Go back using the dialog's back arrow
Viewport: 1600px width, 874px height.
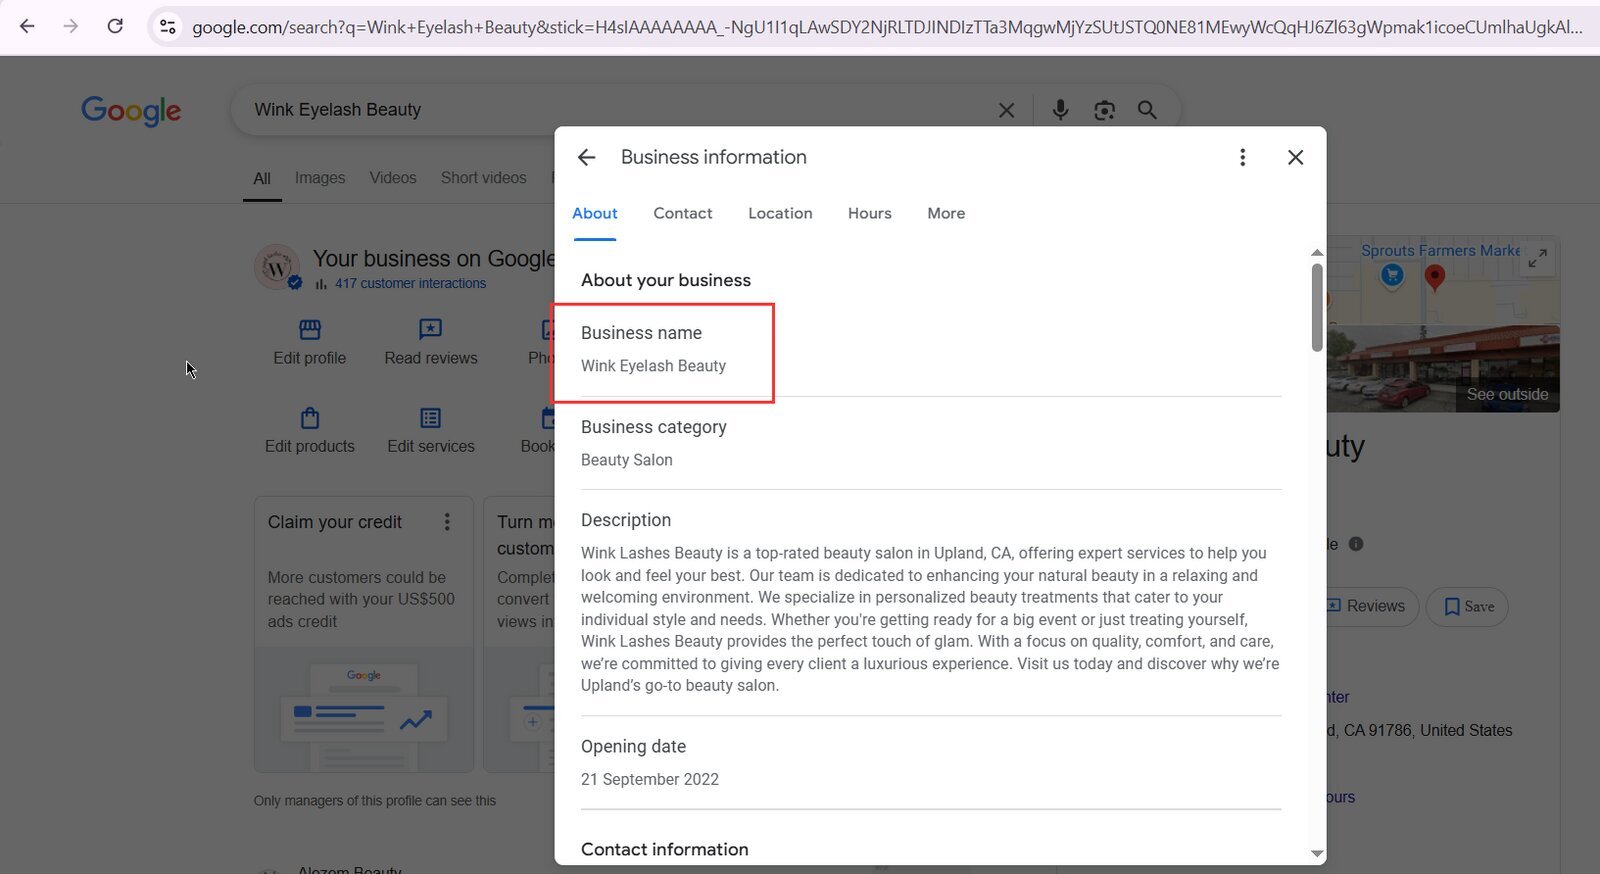(586, 157)
